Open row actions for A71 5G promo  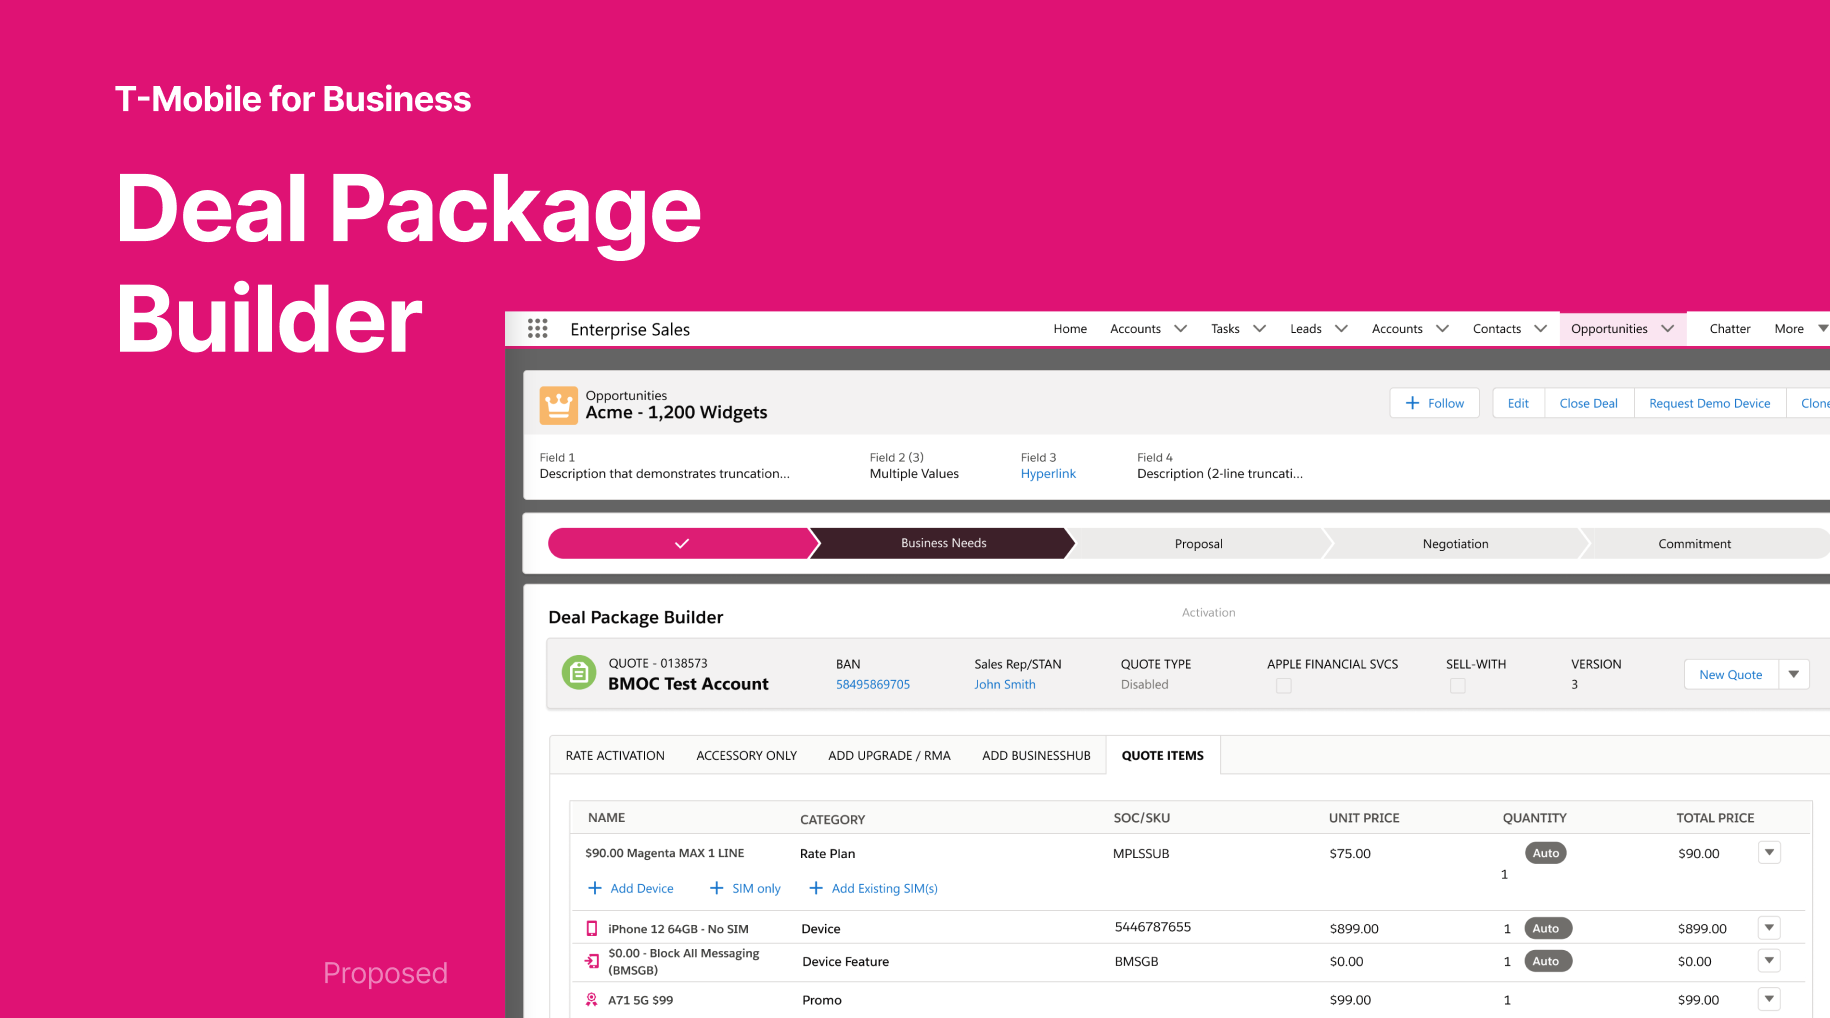coord(1769,999)
